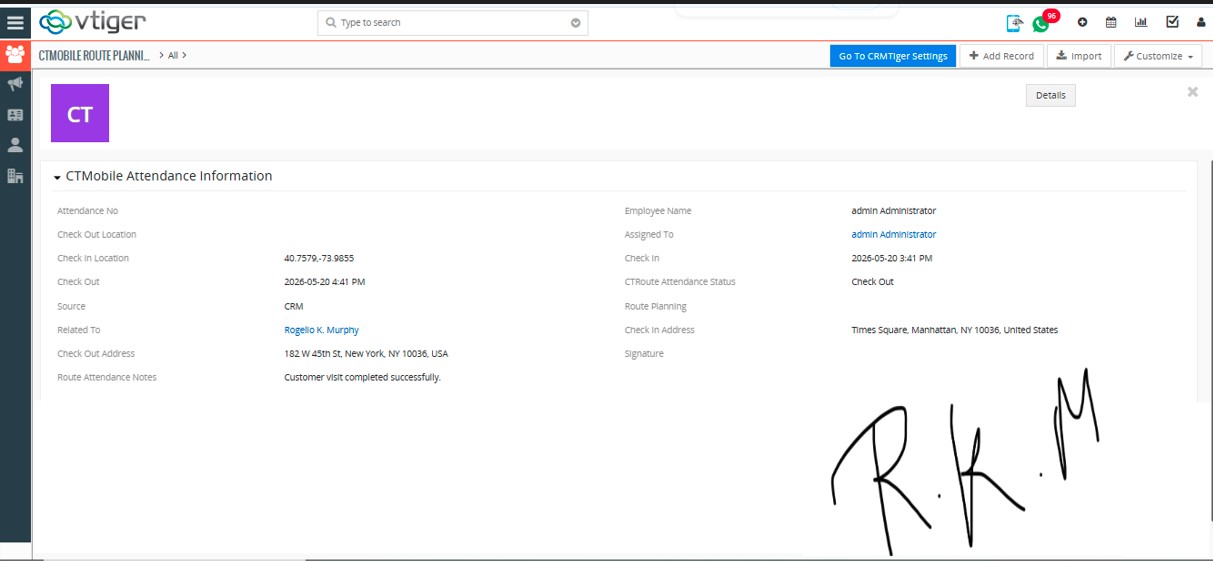Click the CTMOBILE ROUTE PLANNI... module title
The height and width of the screenshot is (562, 1213).
coord(94,56)
